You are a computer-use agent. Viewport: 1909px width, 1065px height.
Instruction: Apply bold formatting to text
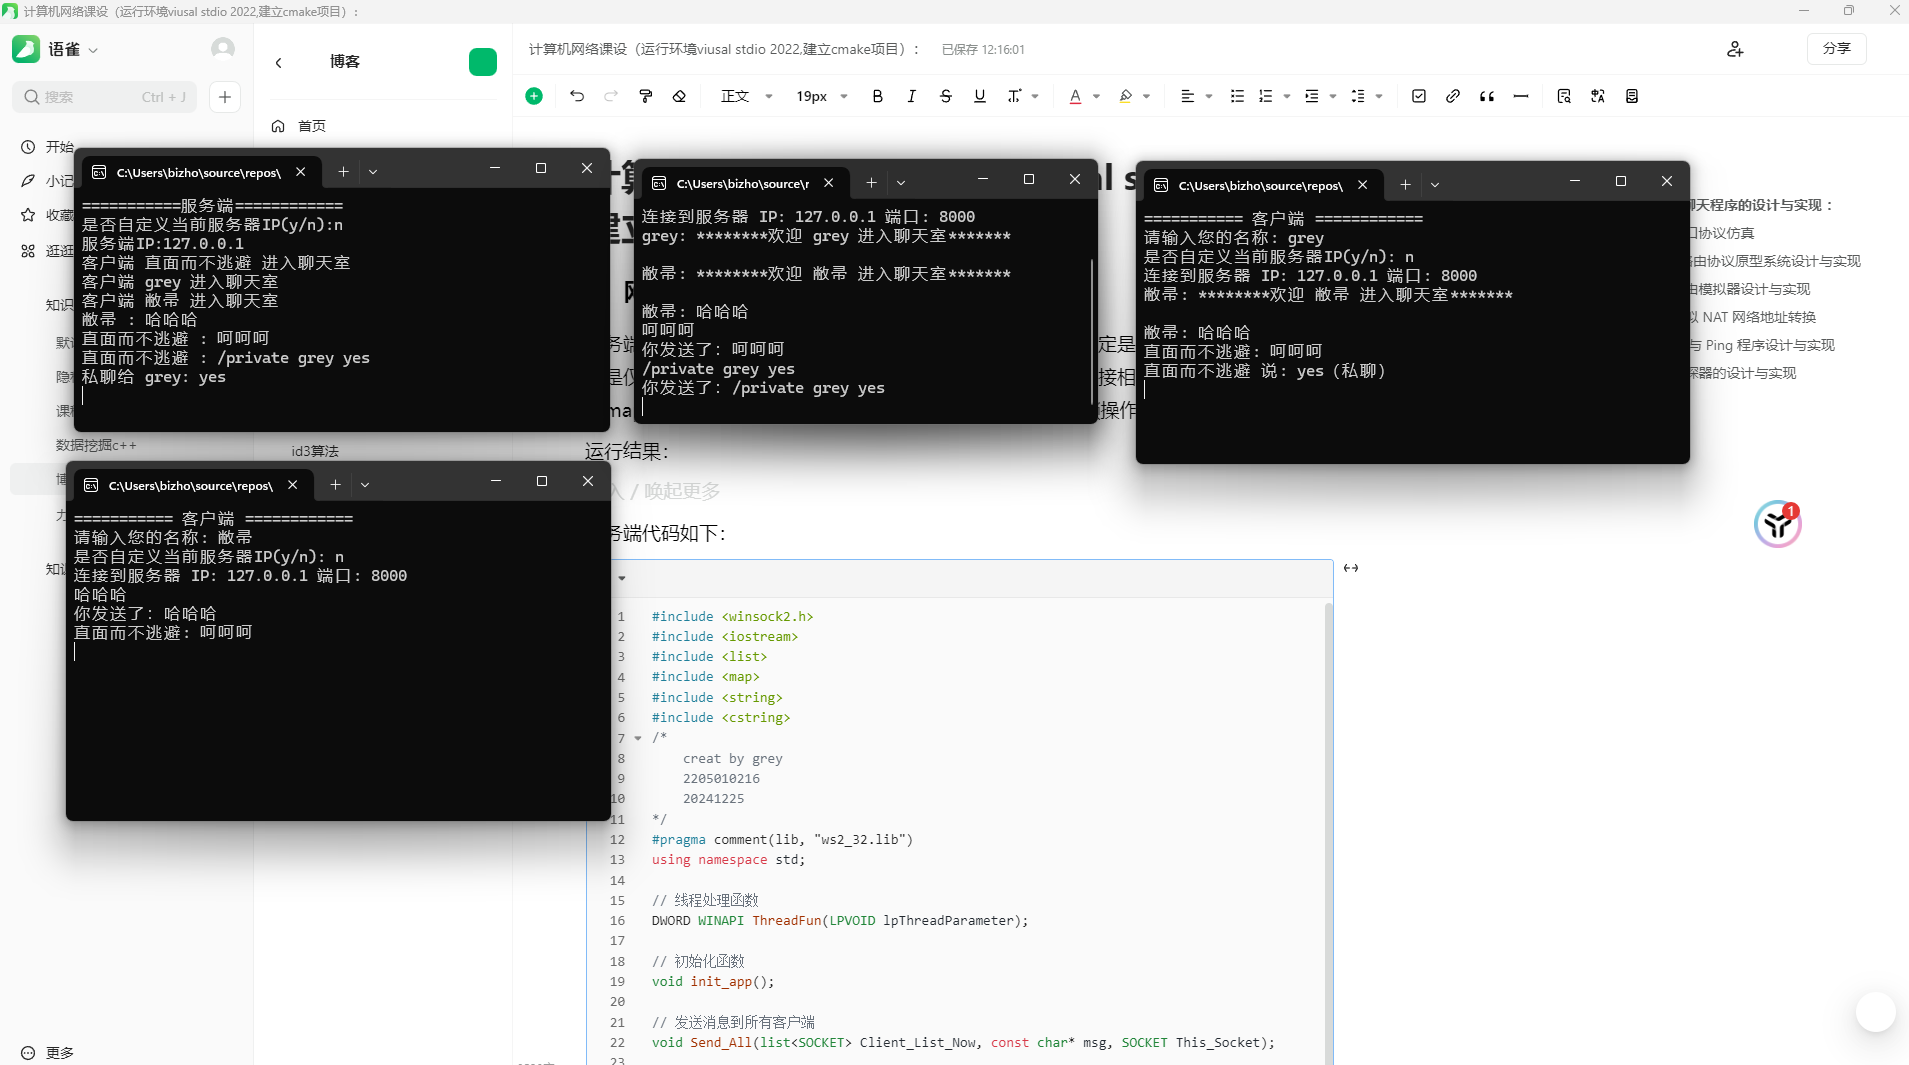click(x=877, y=96)
